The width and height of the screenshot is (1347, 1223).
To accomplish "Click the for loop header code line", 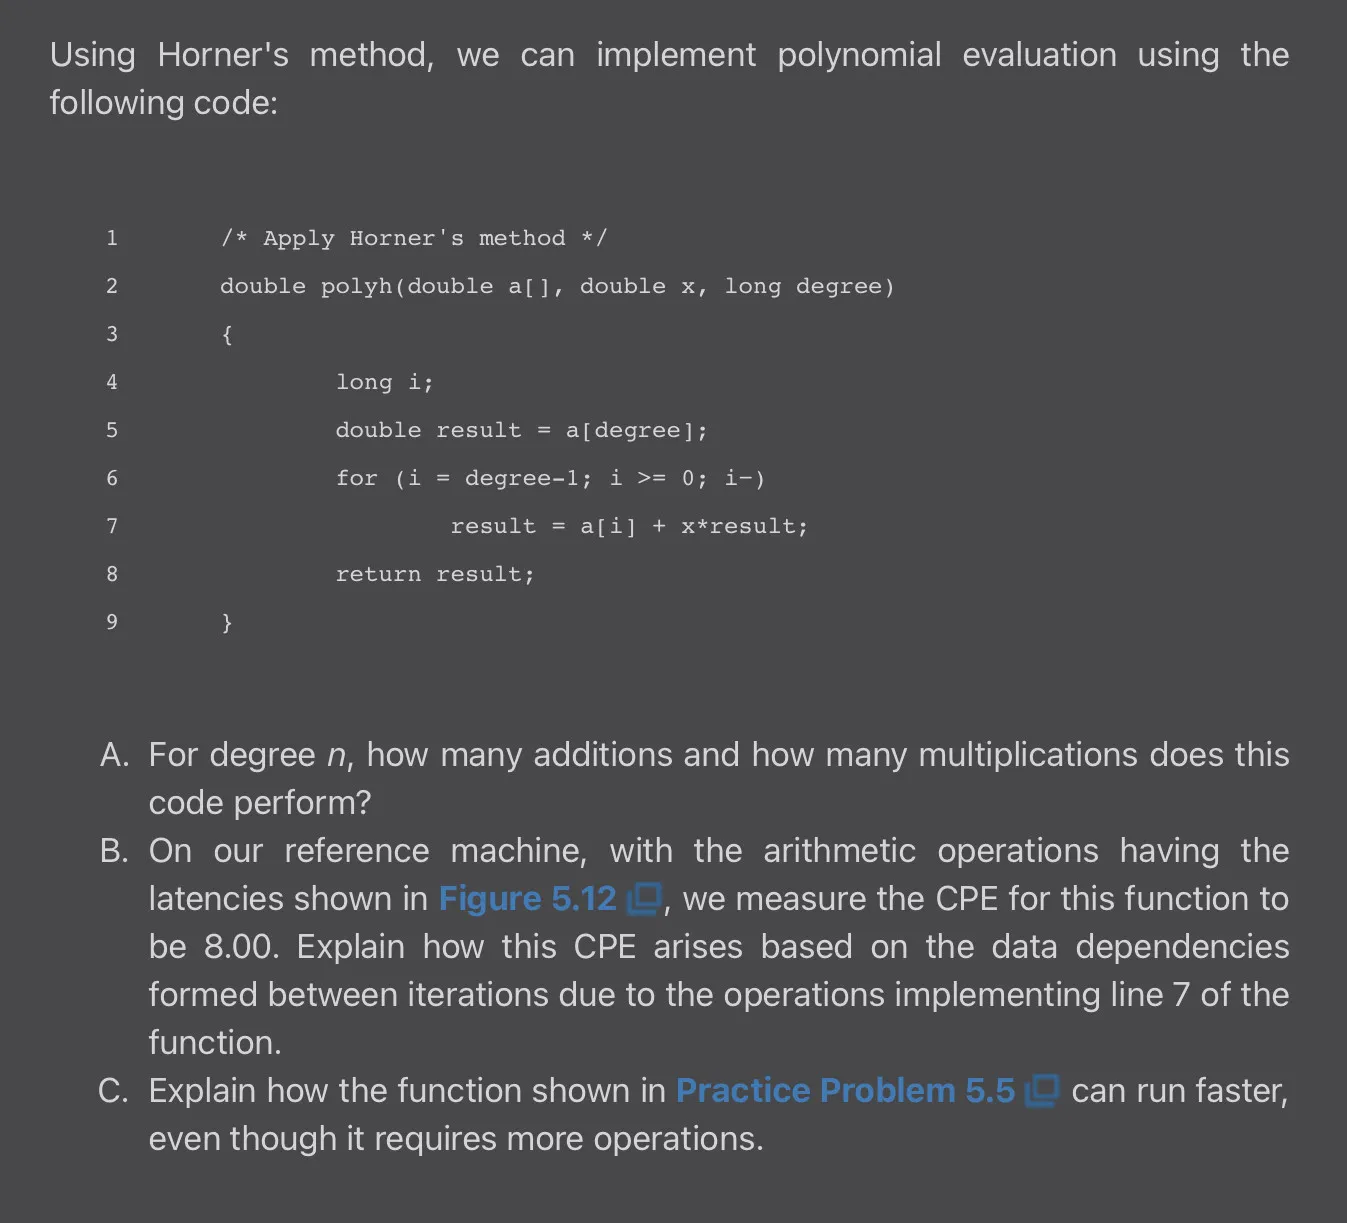I will tap(551, 478).
